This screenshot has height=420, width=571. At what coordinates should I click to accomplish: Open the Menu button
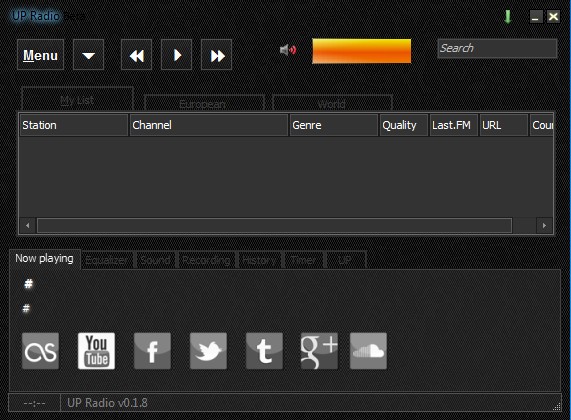pyautogui.click(x=40, y=55)
